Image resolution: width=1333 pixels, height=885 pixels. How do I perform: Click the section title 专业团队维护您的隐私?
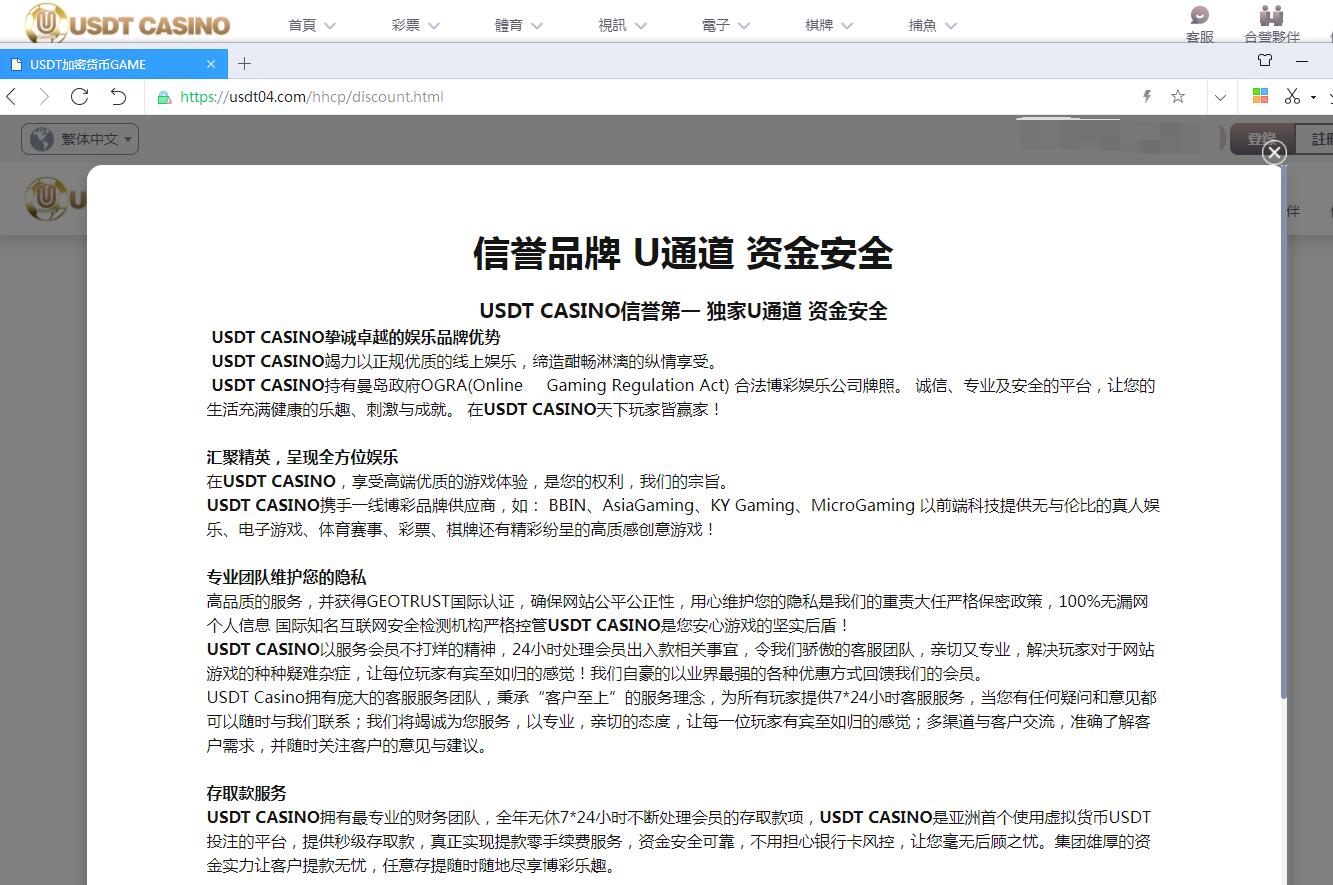tap(286, 578)
